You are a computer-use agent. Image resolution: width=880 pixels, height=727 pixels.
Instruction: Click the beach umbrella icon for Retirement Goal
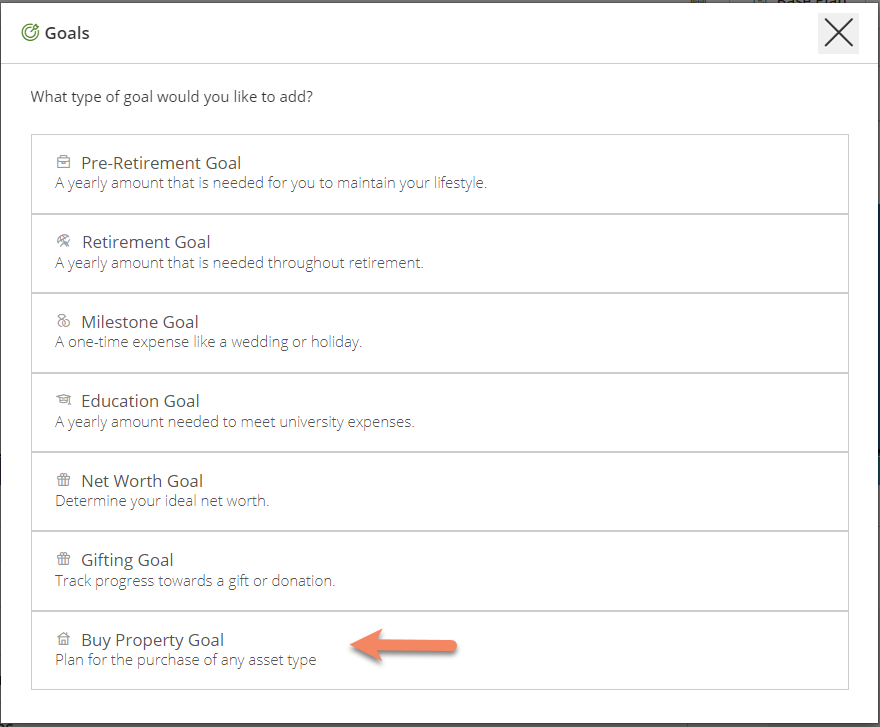tap(64, 241)
